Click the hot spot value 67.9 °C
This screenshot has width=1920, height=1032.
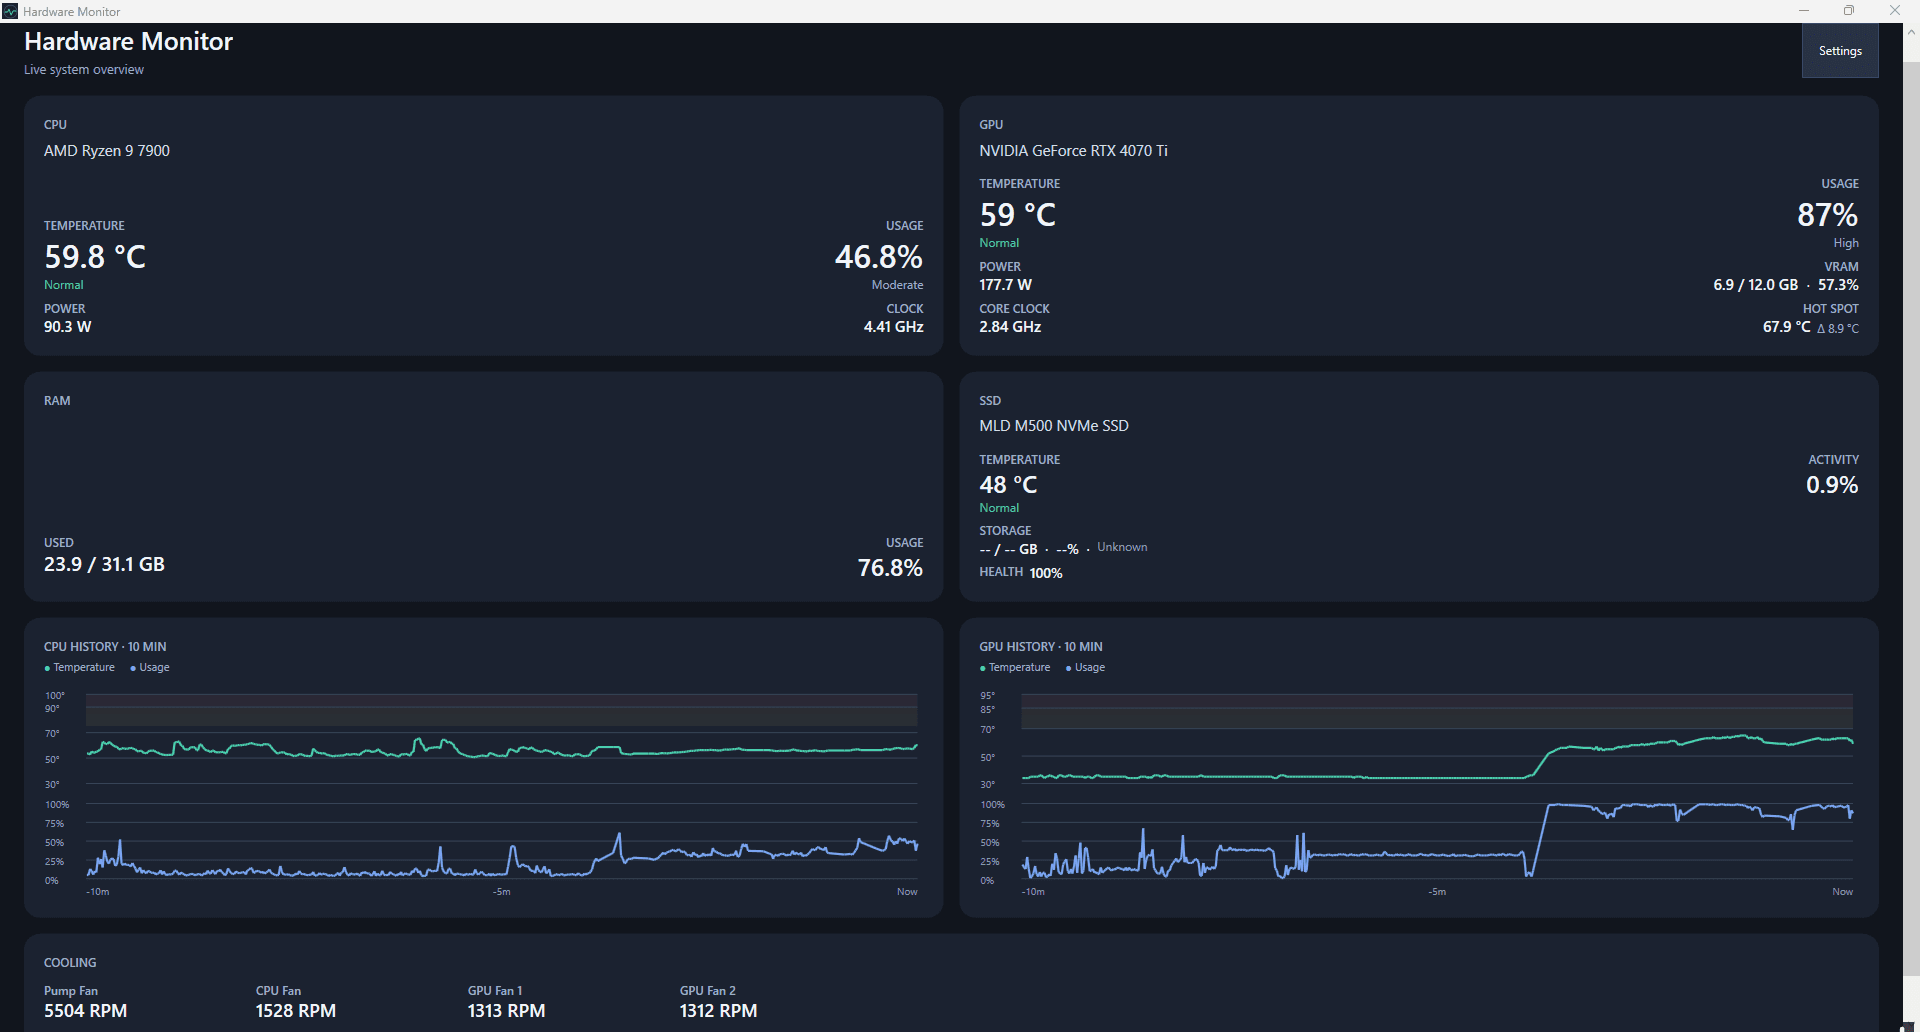tap(1786, 327)
